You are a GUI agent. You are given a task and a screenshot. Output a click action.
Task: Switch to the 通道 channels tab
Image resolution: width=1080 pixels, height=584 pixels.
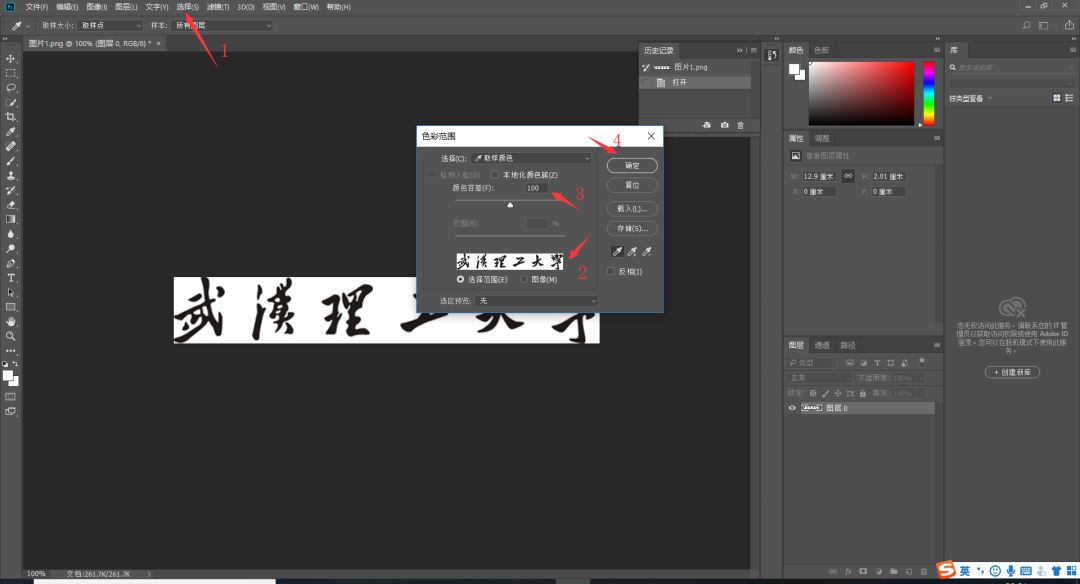click(x=822, y=345)
